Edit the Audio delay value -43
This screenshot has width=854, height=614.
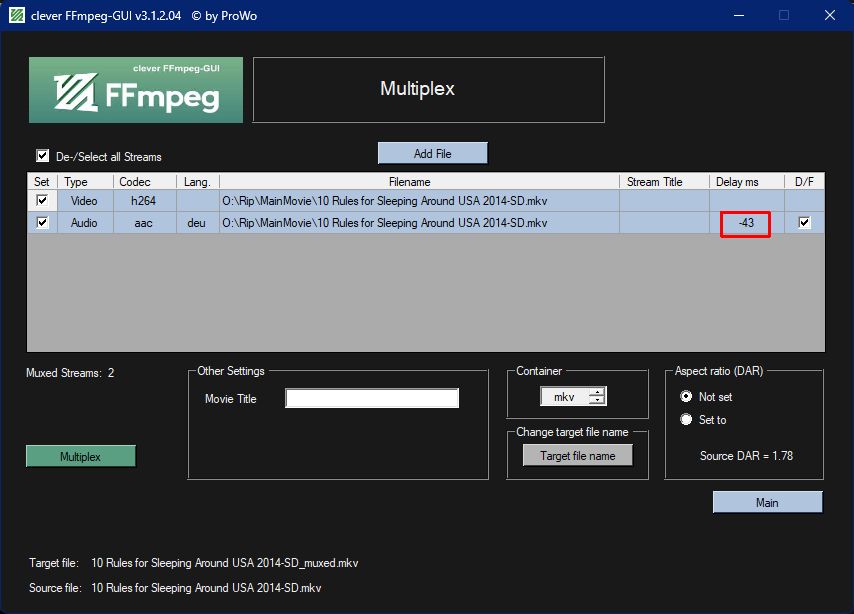pyautogui.click(x=746, y=223)
